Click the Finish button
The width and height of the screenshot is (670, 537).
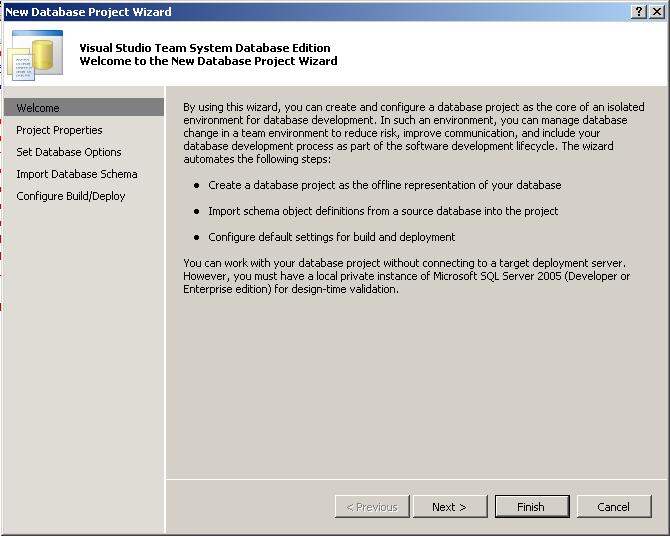tap(532, 507)
